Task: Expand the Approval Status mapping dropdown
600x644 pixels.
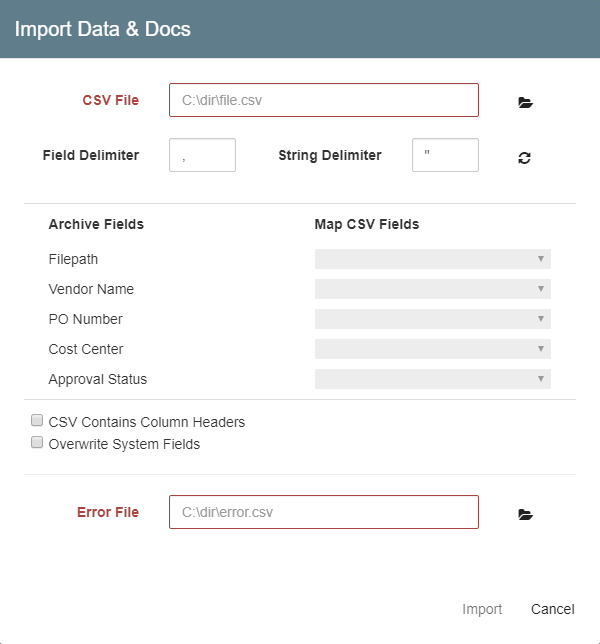Action: pyautogui.click(x=432, y=379)
